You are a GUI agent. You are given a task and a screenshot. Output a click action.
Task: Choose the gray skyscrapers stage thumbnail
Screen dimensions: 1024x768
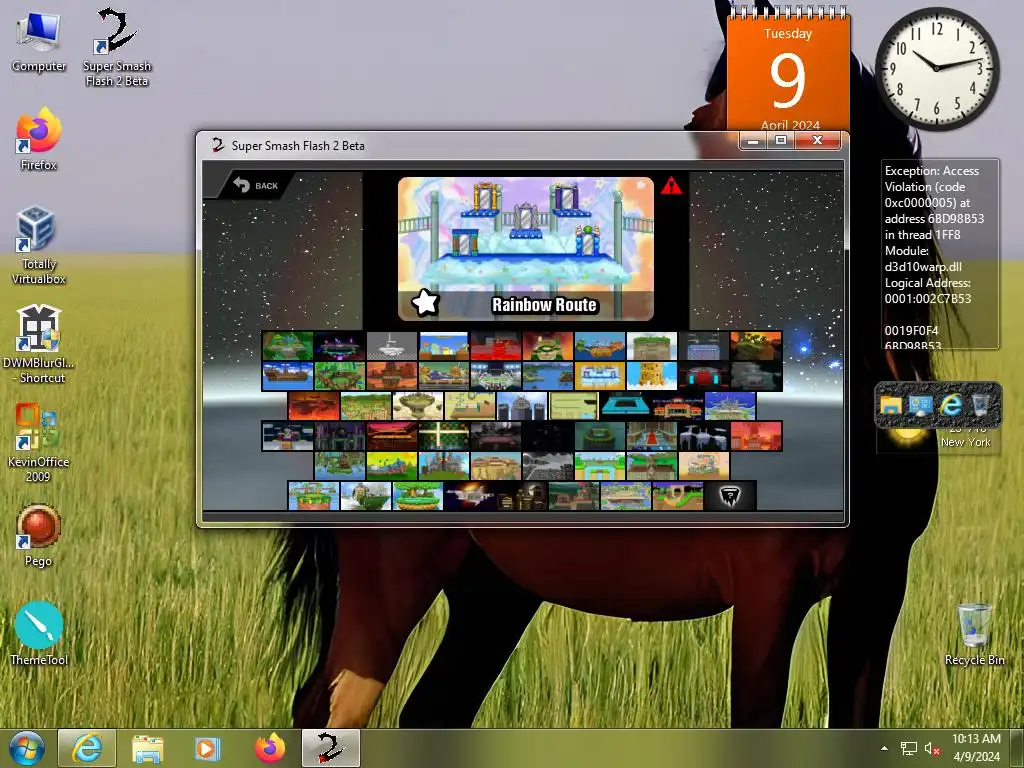[x=522, y=406]
